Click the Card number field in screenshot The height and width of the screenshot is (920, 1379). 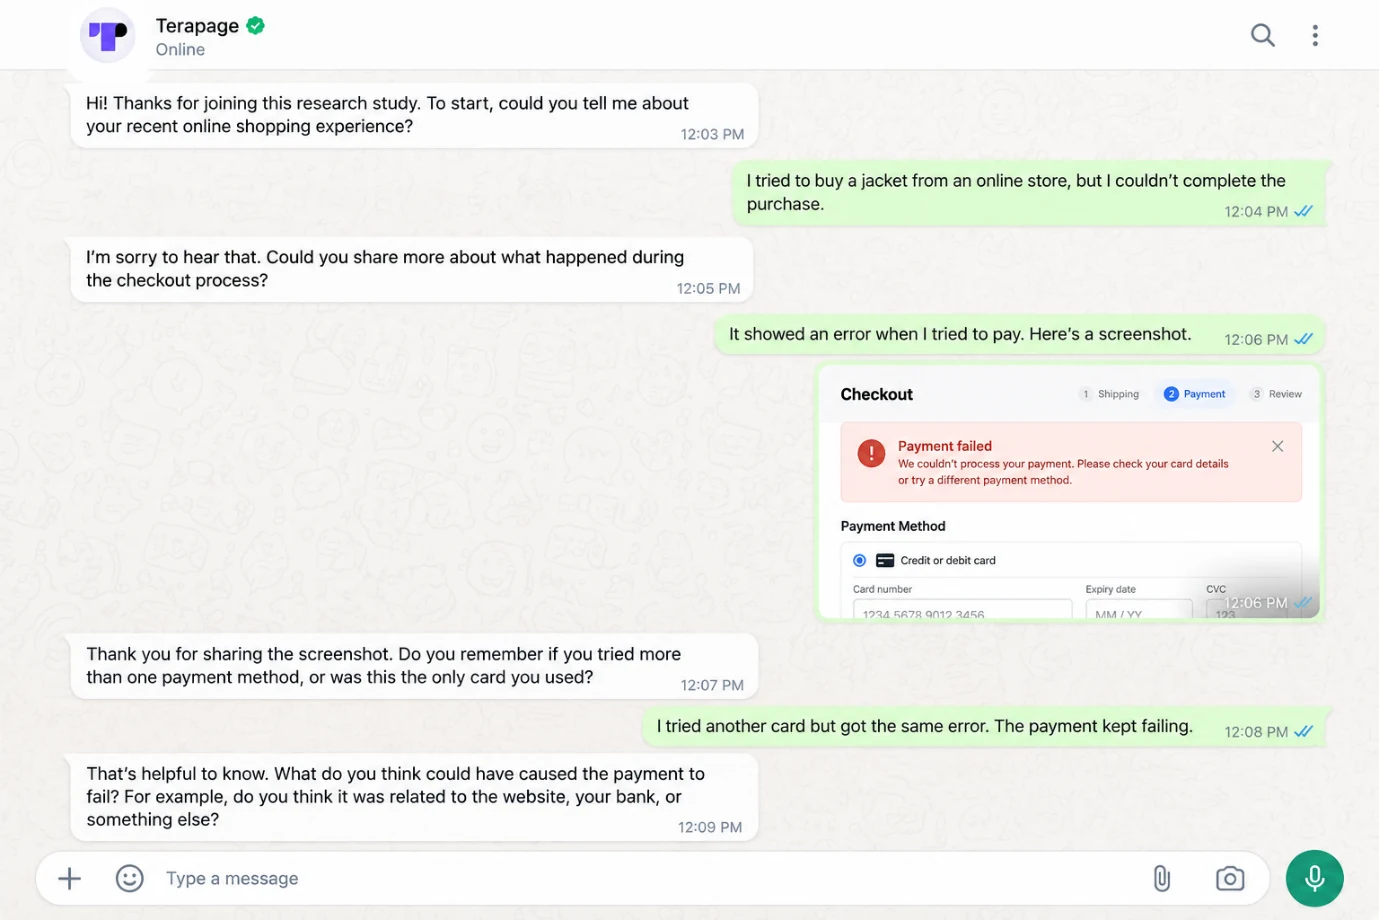962,609
